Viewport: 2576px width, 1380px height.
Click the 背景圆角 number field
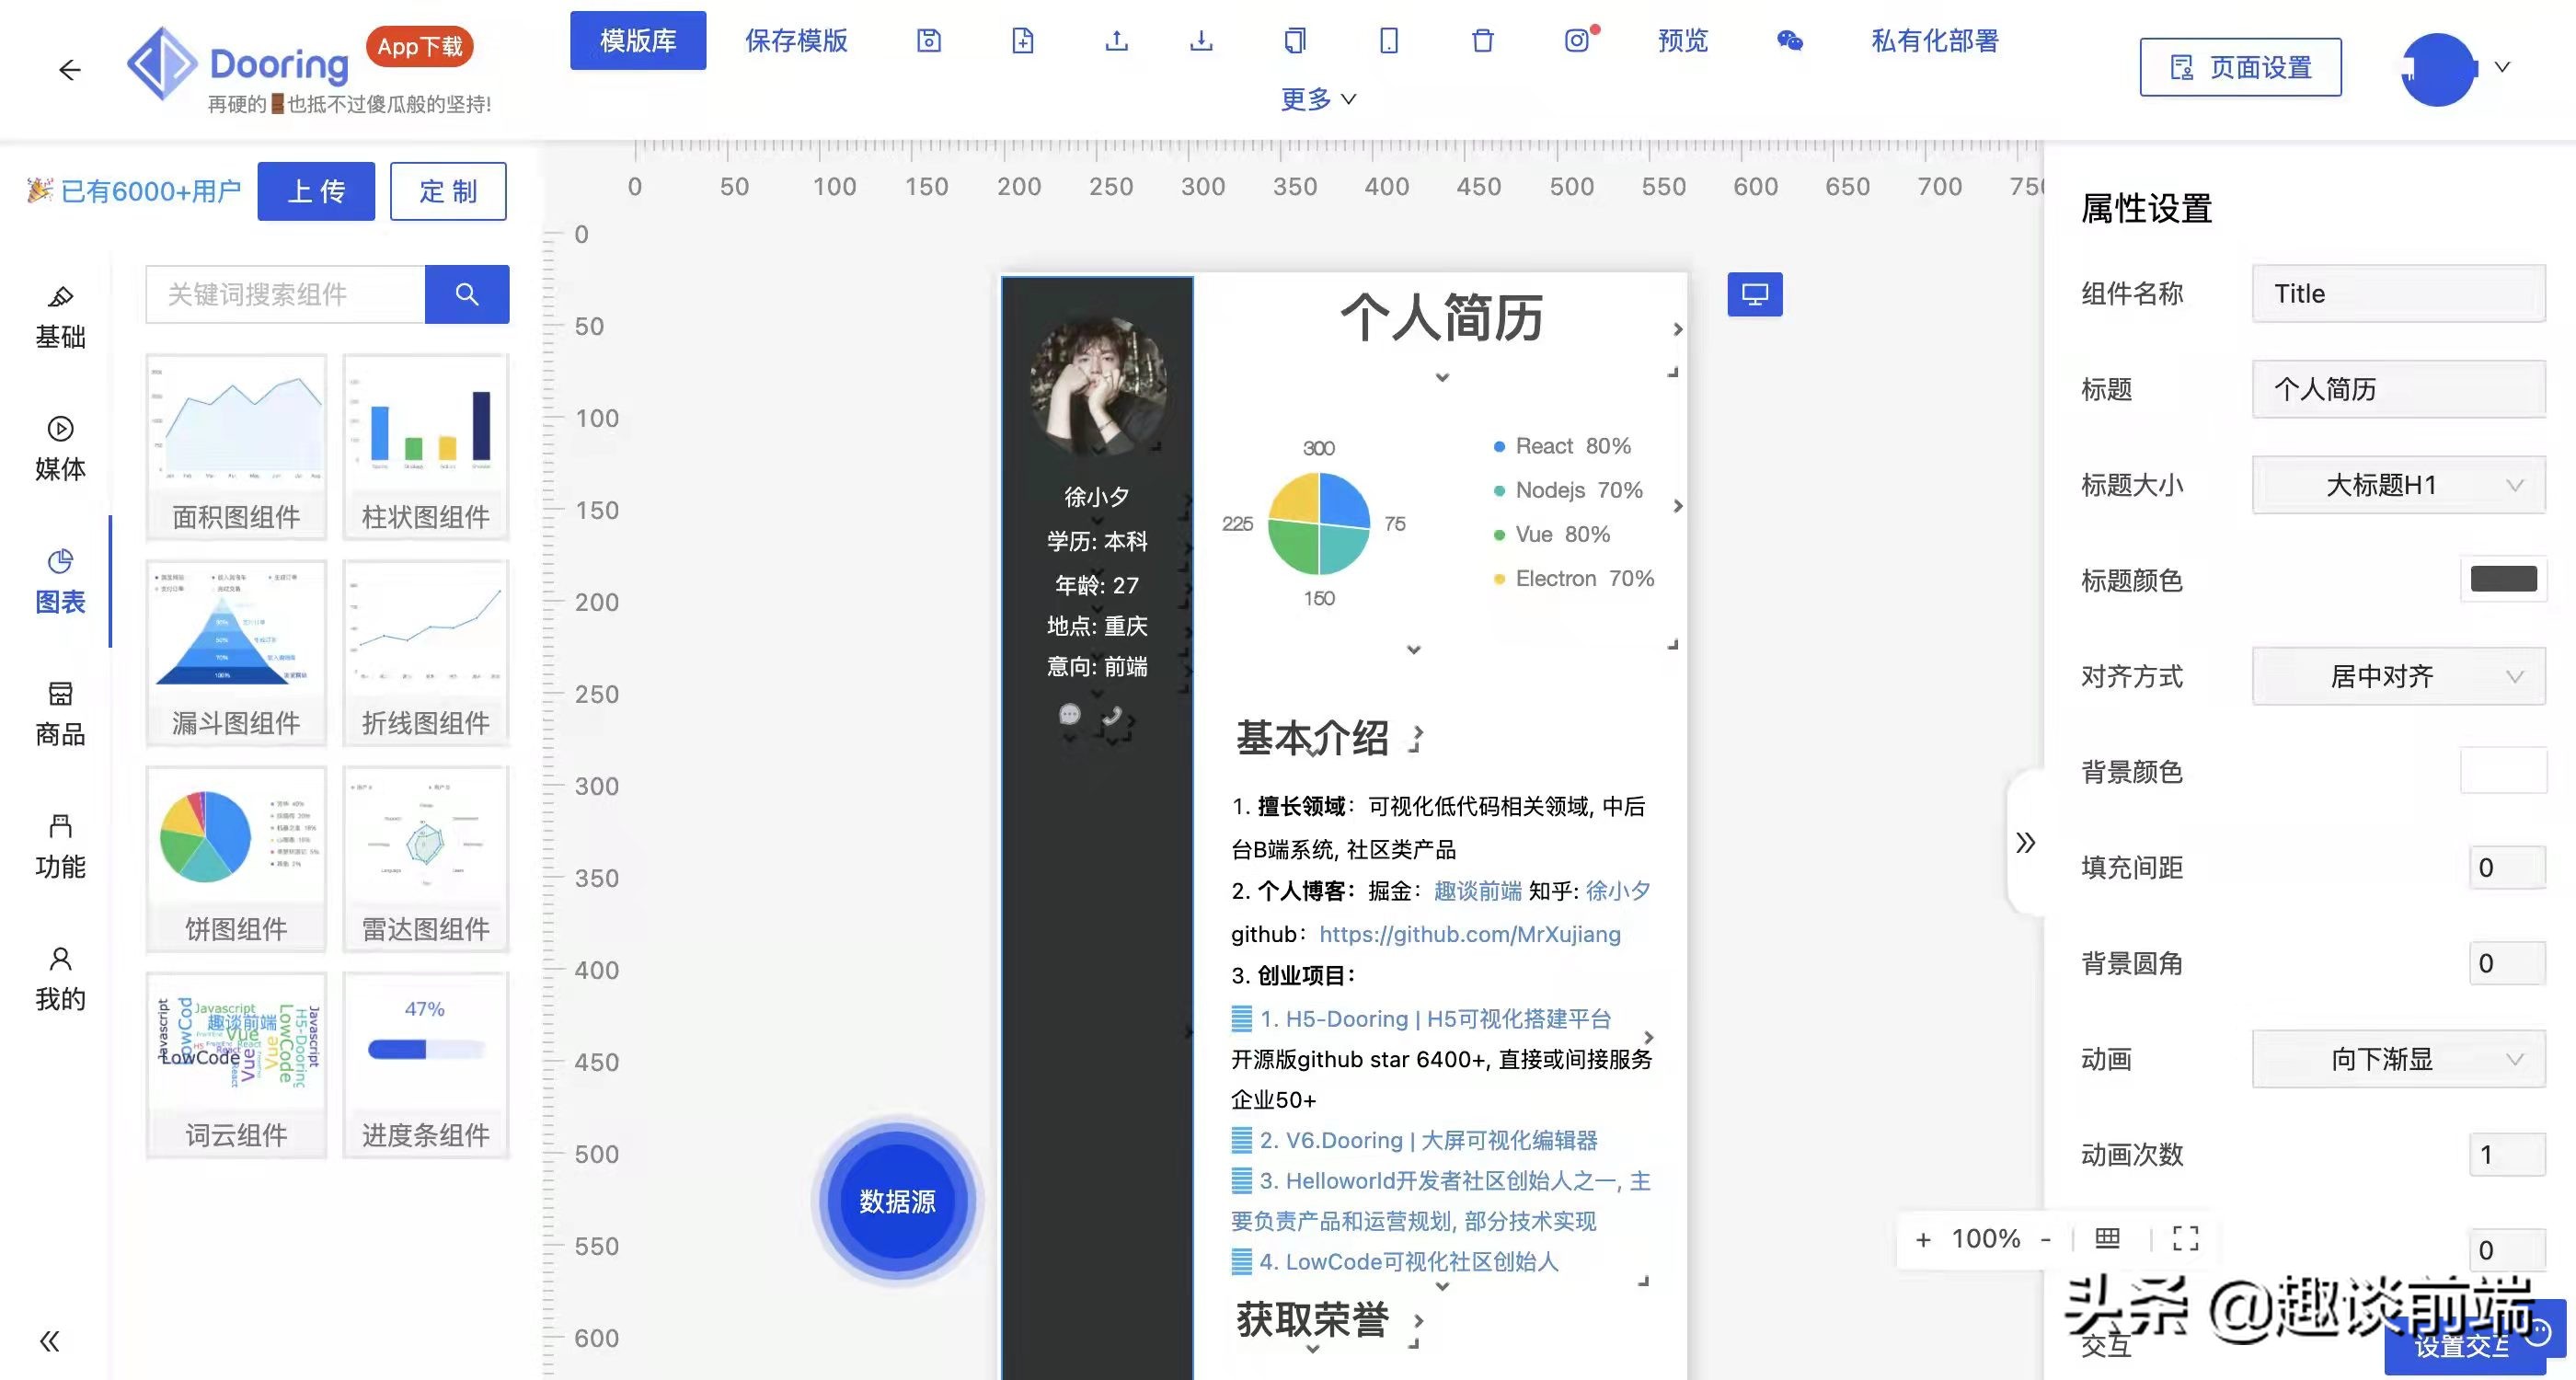[2507, 963]
